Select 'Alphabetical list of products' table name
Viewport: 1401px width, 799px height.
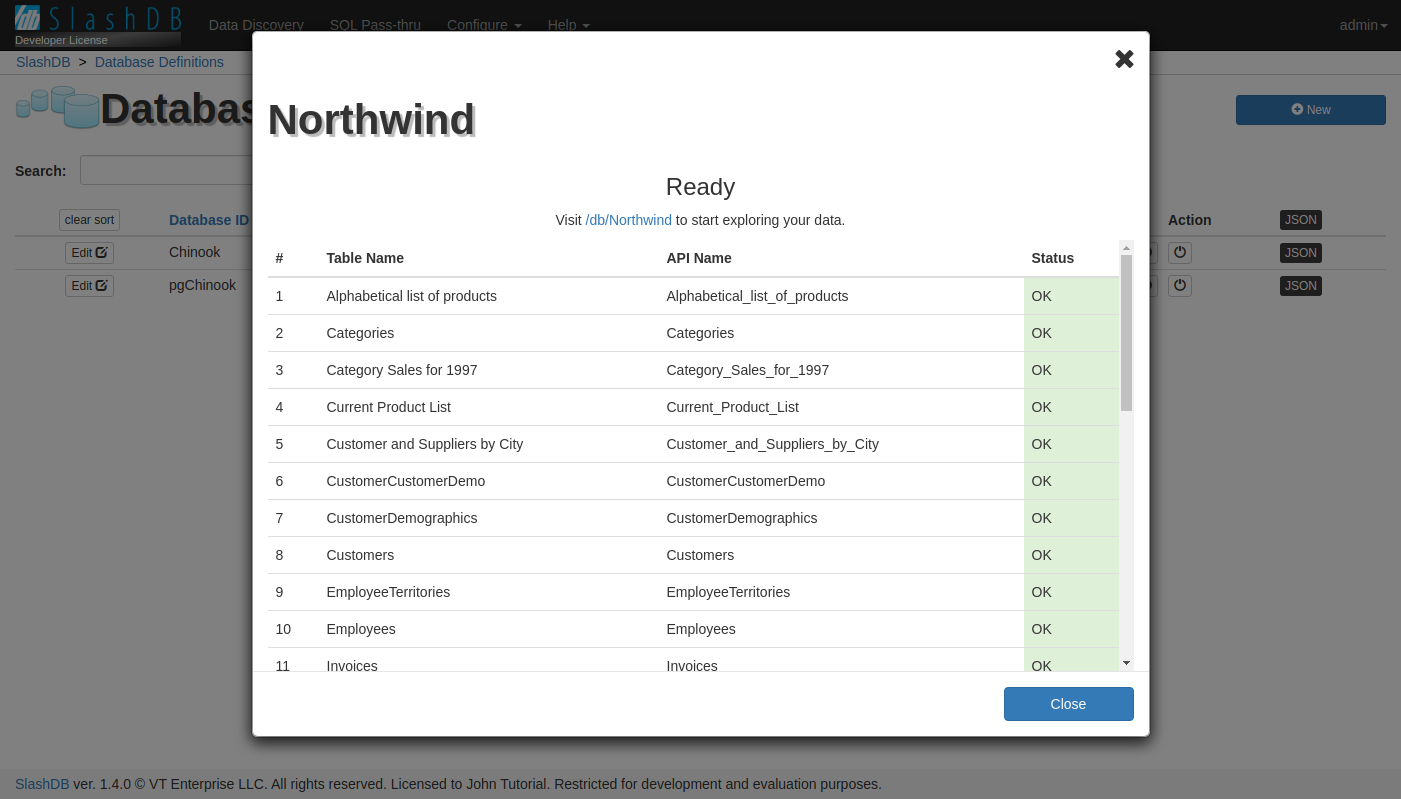(x=411, y=296)
